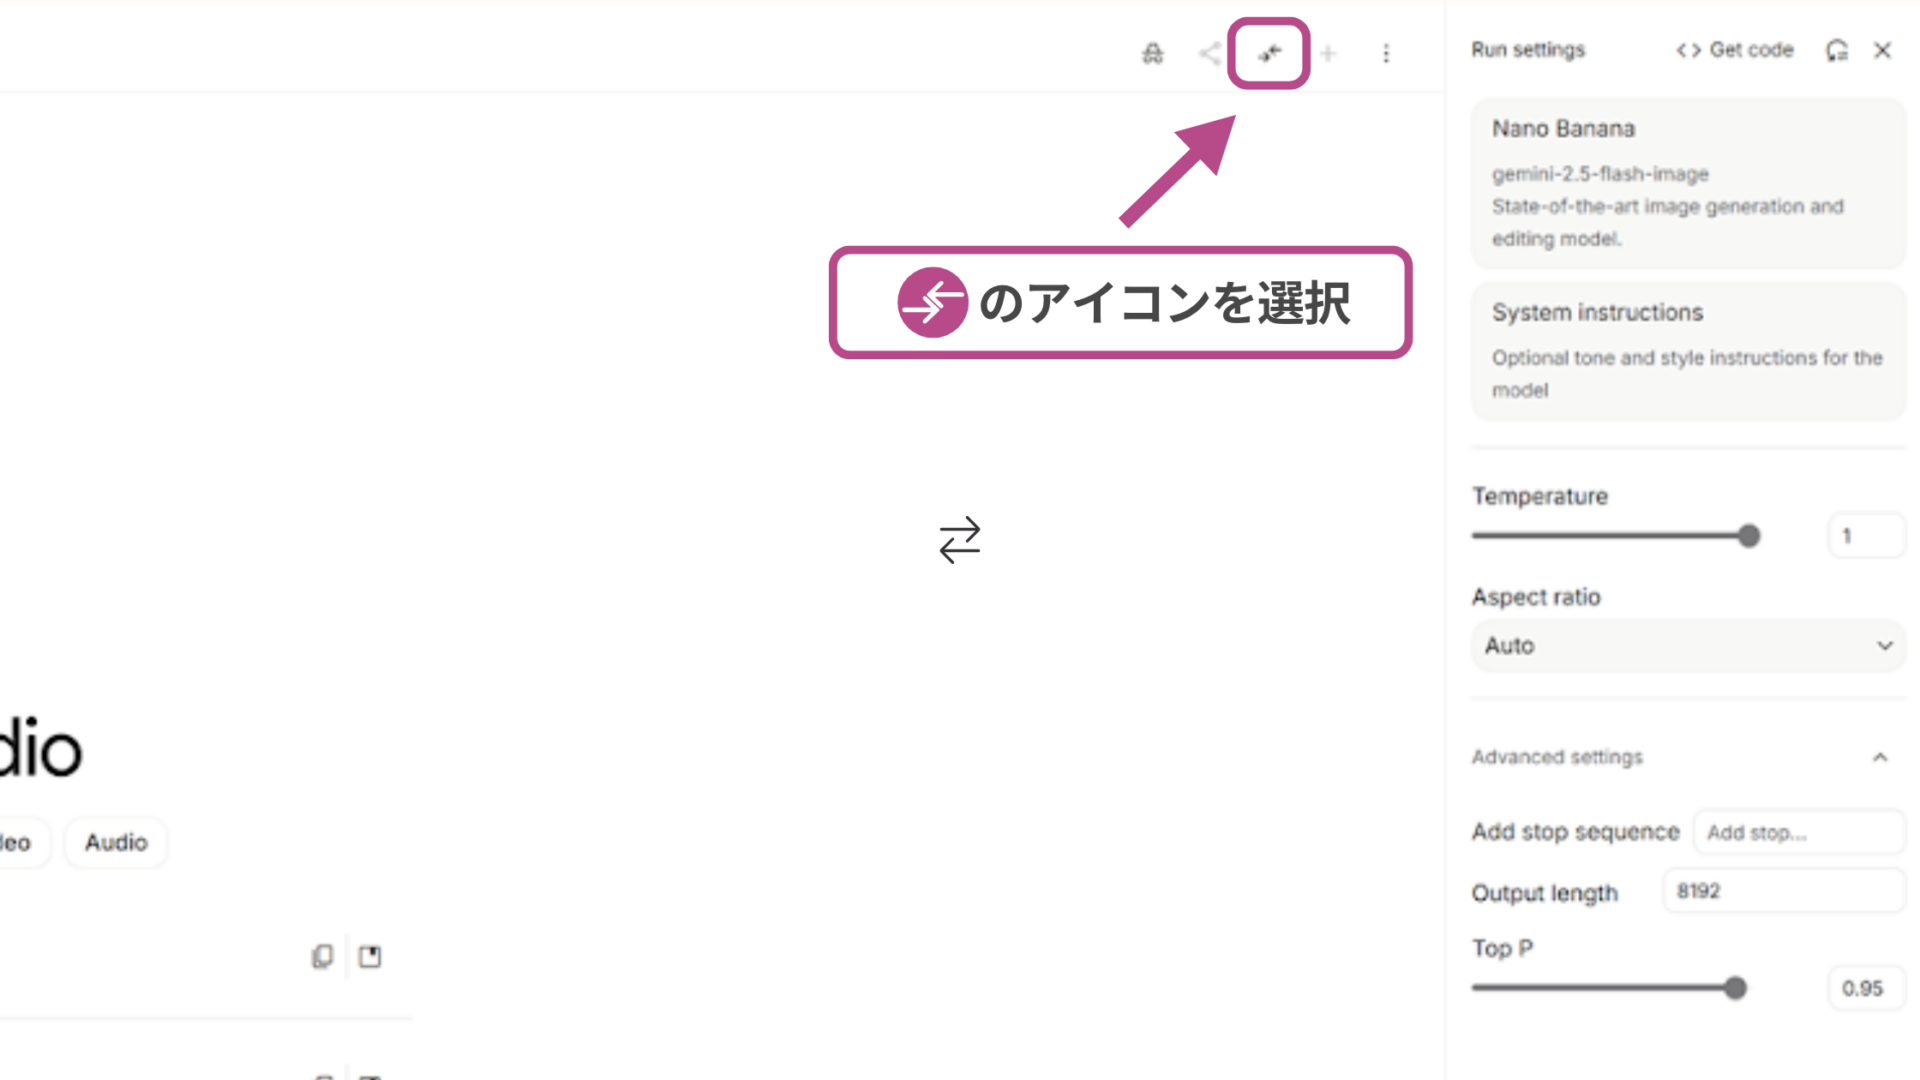
Task: Open the System instructions panel
Action: [x=1687, y=350]
